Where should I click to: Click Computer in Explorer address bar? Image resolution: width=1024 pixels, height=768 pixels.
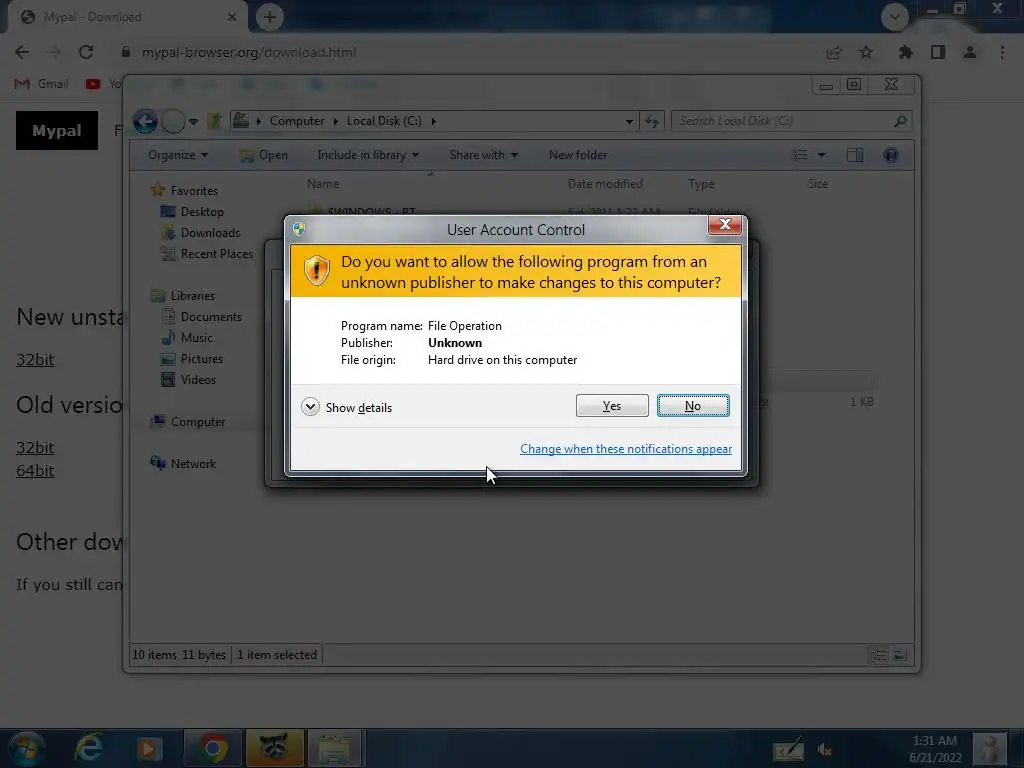pyautogui.click(x=297, y=121)
